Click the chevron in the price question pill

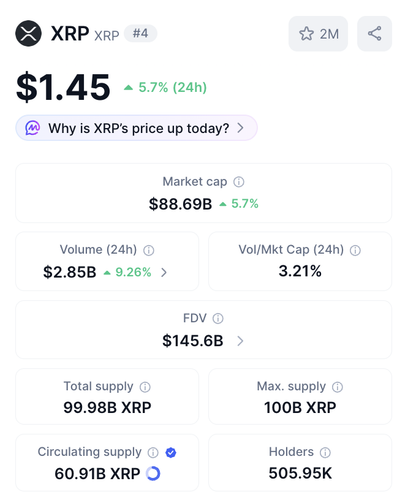point(240,128)
